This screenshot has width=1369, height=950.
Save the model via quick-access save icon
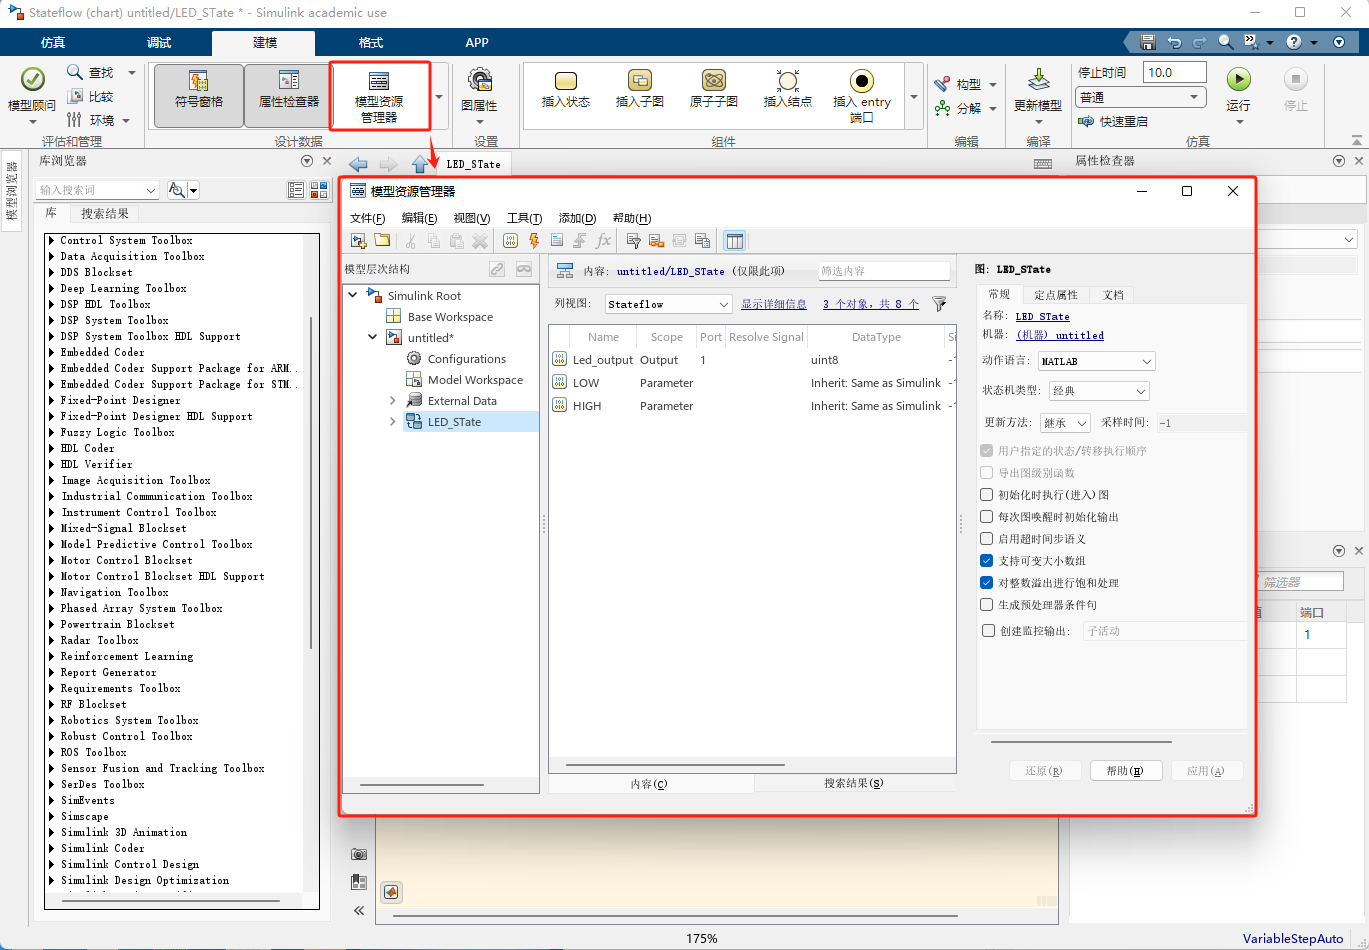click(x=1148, y=42)
